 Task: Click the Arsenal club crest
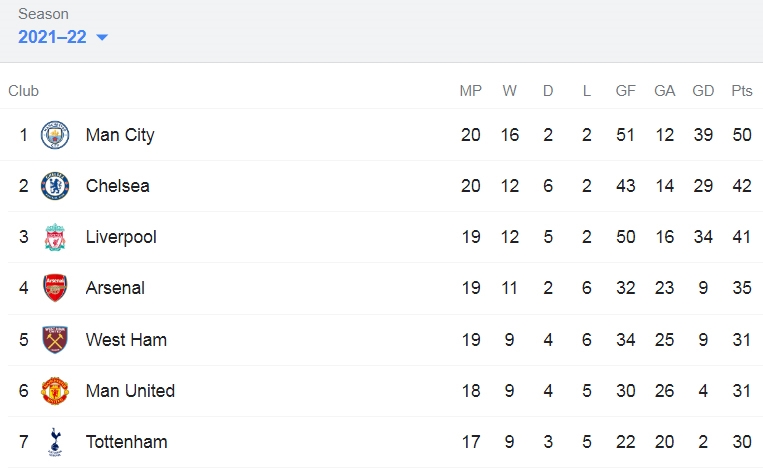(54, 288)
